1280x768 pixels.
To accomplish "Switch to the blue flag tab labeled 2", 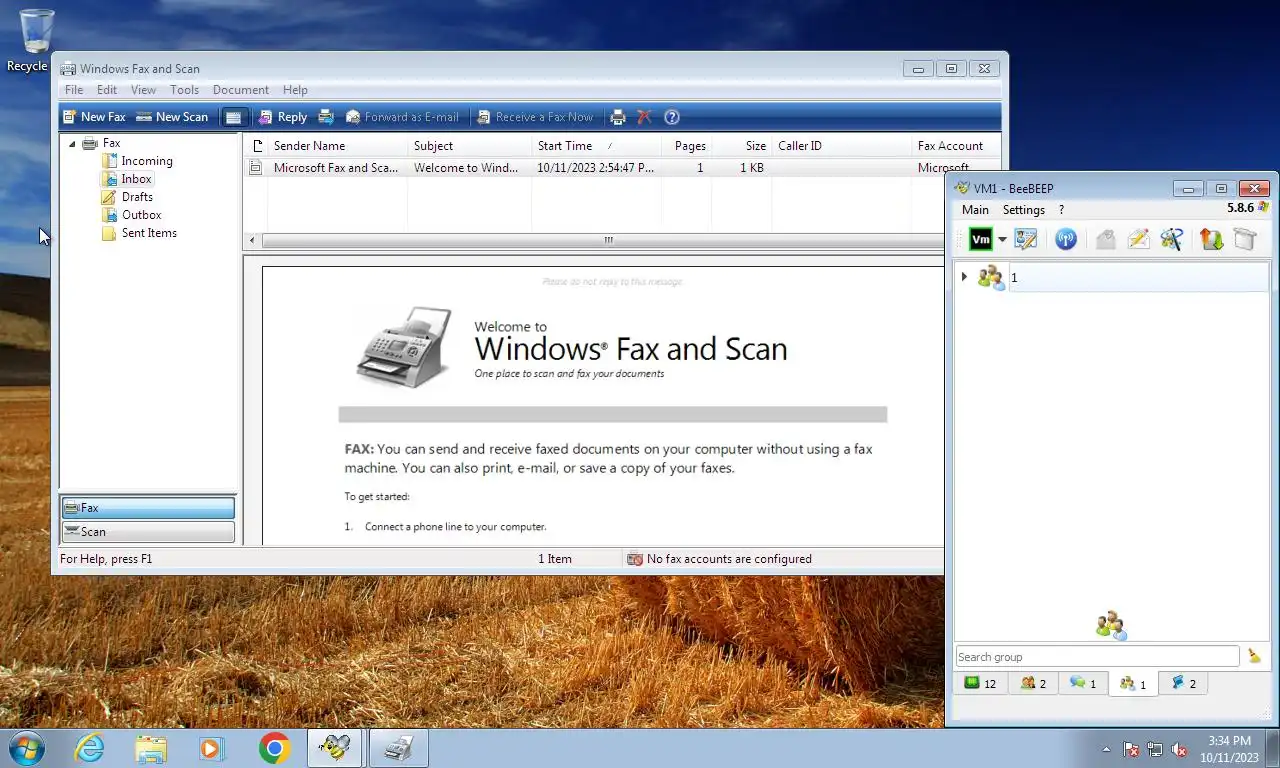I will point(1183,684).
